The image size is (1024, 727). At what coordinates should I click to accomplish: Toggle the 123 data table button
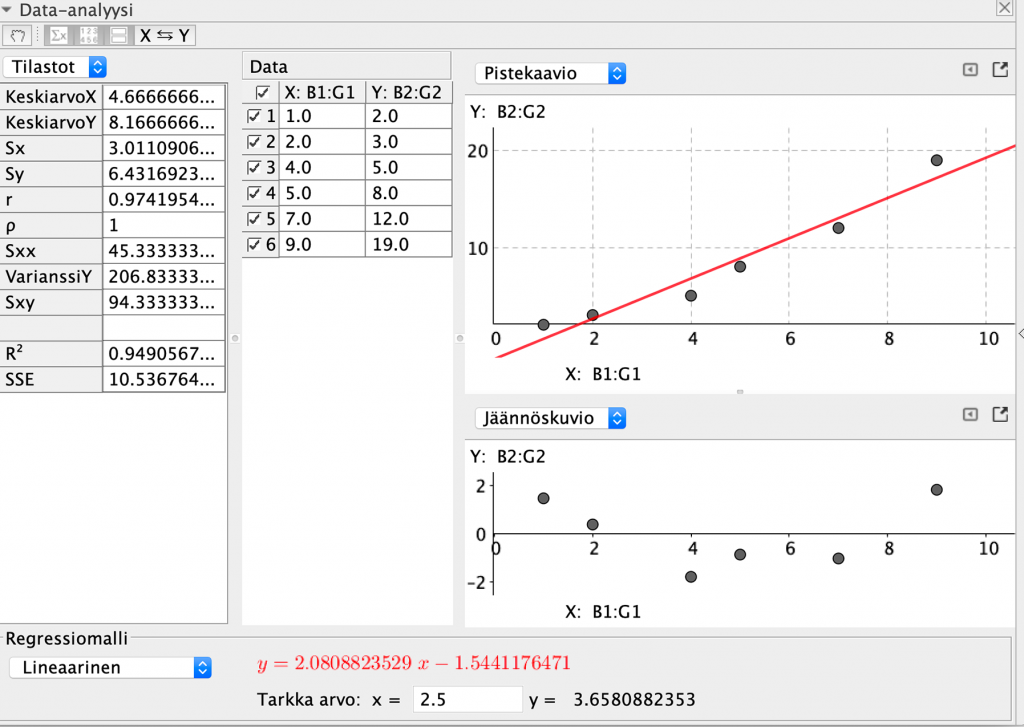tap(88, 35)
